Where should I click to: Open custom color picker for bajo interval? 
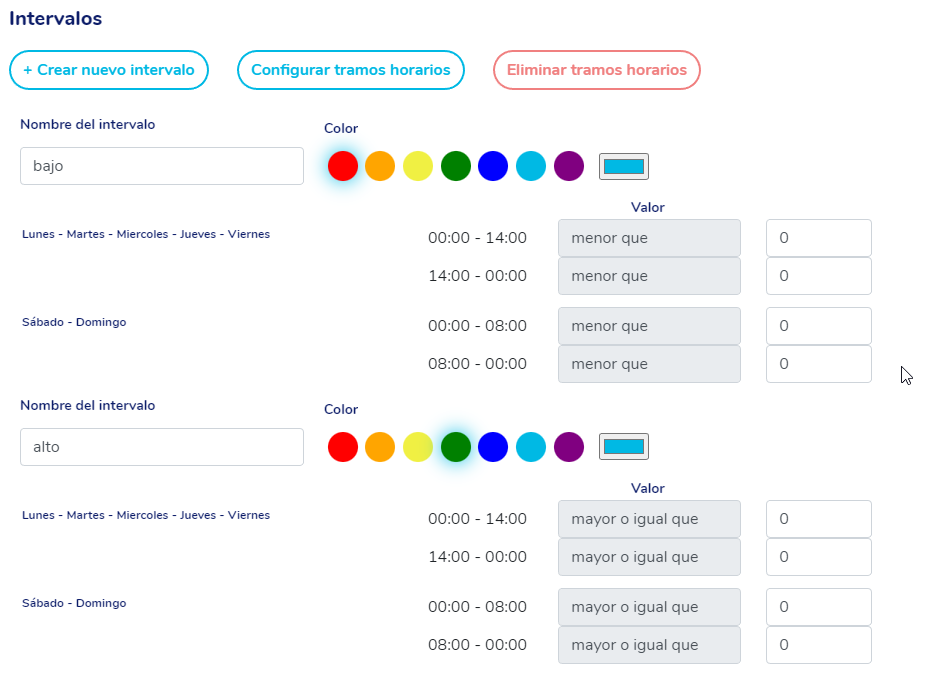tap(624, 167)
